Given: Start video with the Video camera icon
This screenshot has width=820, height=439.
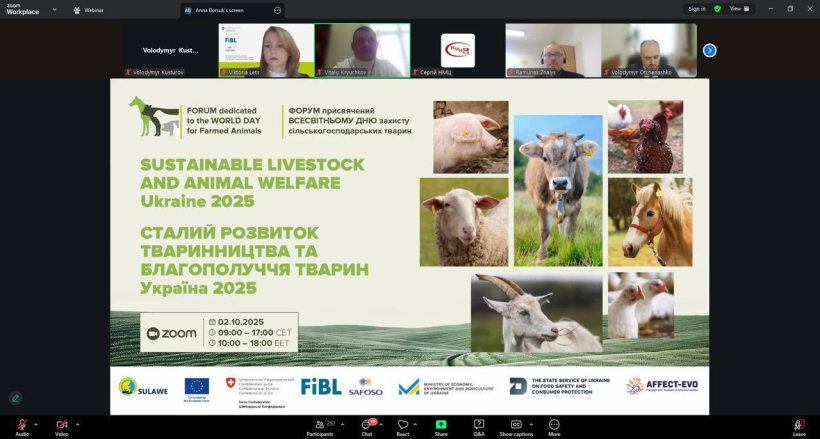Looking at the screenshot, I should (61, 425).
